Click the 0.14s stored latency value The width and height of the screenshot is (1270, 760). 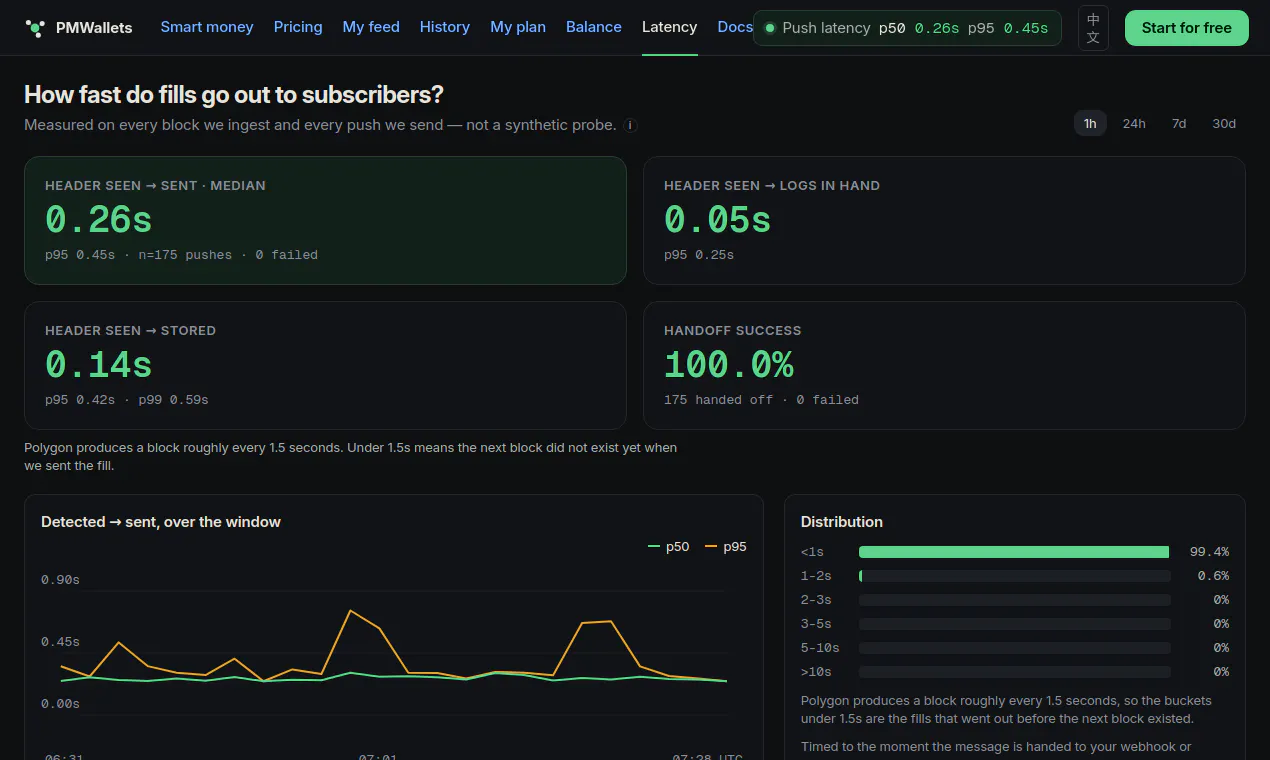[x=99, y=364]
